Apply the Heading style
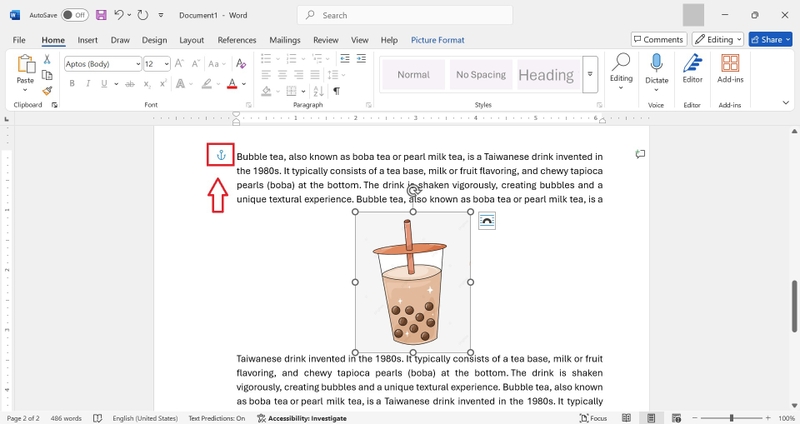Viewport: 800px width, 424px height. [x=546, y=74]
